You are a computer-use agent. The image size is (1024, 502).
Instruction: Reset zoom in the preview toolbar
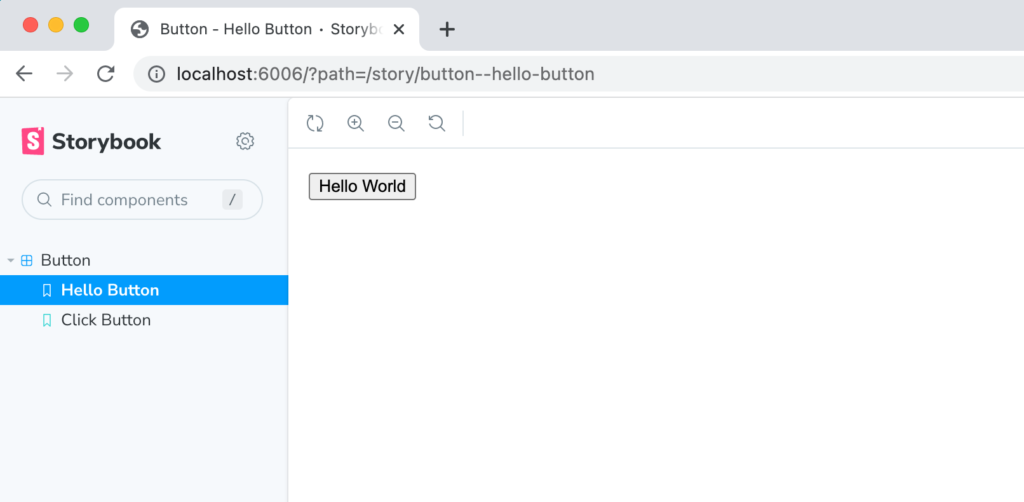tap(437, 123)
